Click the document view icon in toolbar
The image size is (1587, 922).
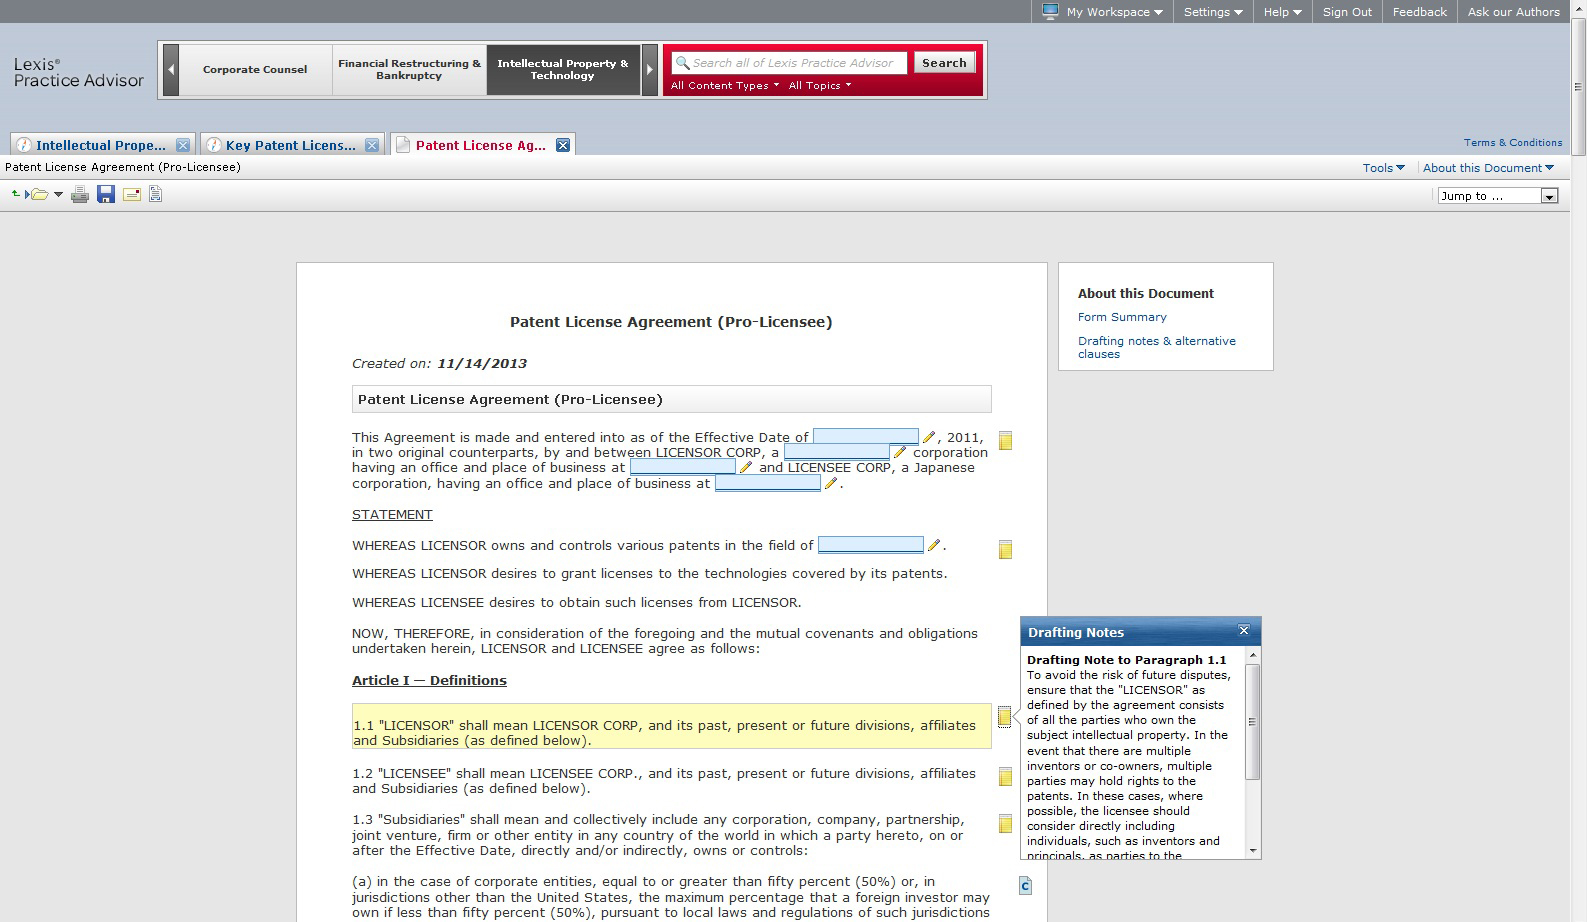[x=156, y=195]
